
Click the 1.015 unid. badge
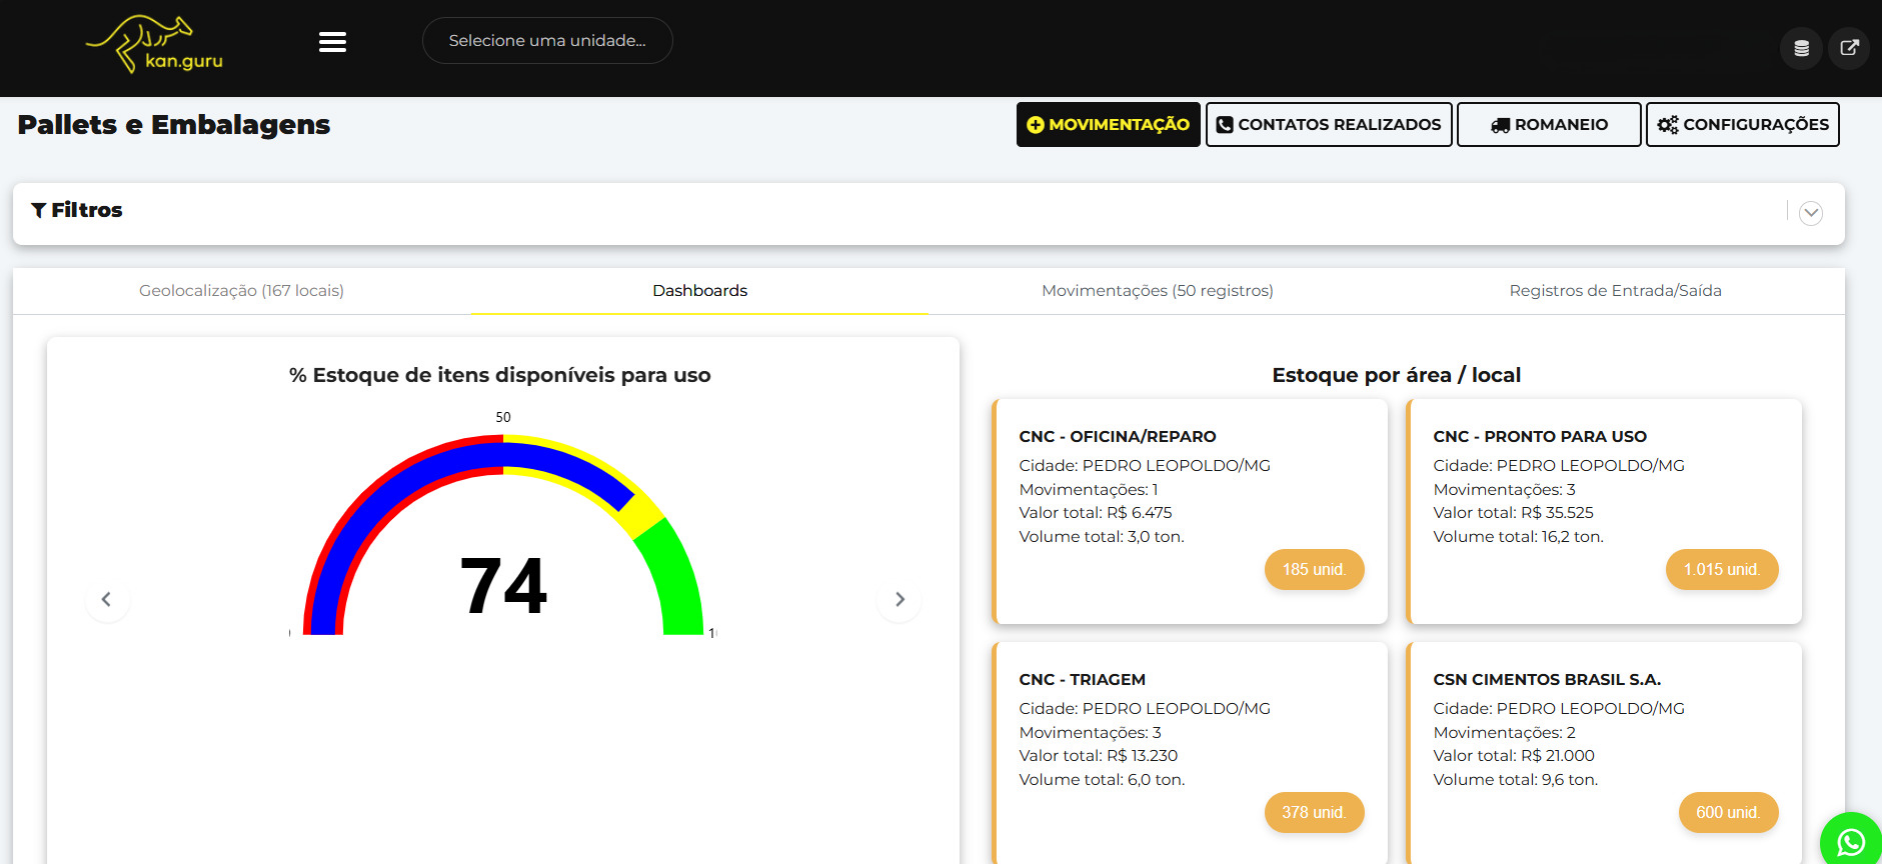pos(1721,569)
